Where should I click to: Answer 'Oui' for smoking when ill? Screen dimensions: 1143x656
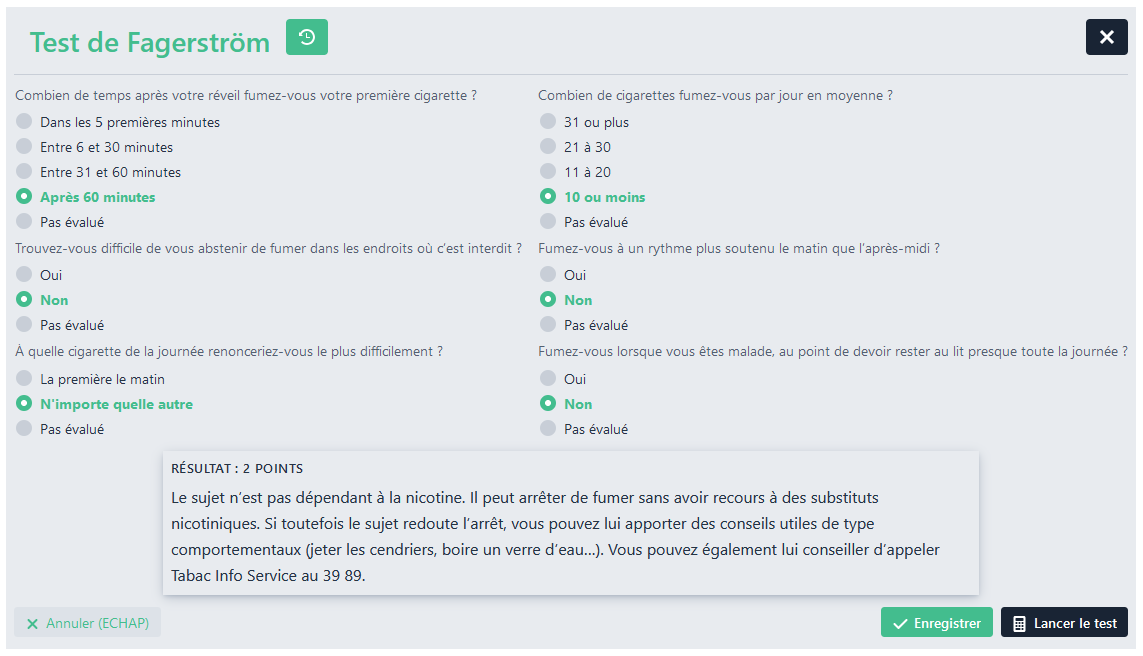548,379
